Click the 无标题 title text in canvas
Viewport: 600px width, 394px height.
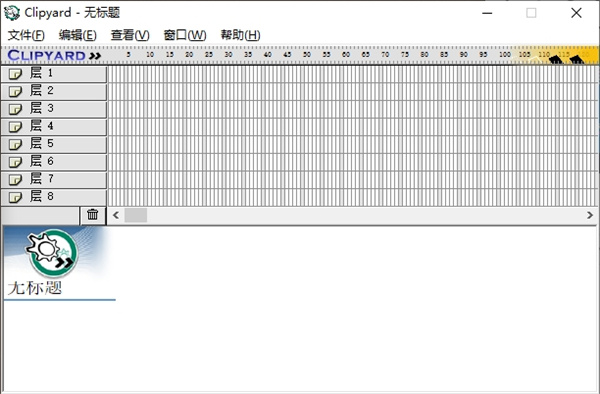click(35, 288)
